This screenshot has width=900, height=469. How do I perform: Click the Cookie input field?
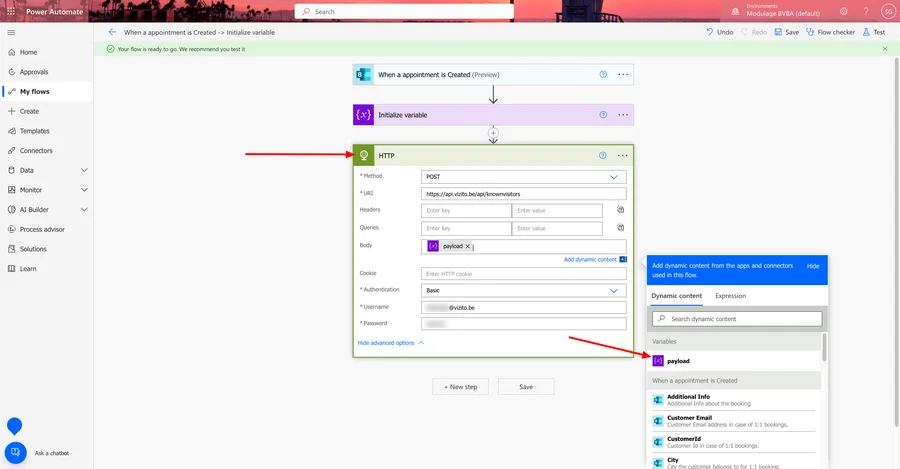[x=523, y=274]
